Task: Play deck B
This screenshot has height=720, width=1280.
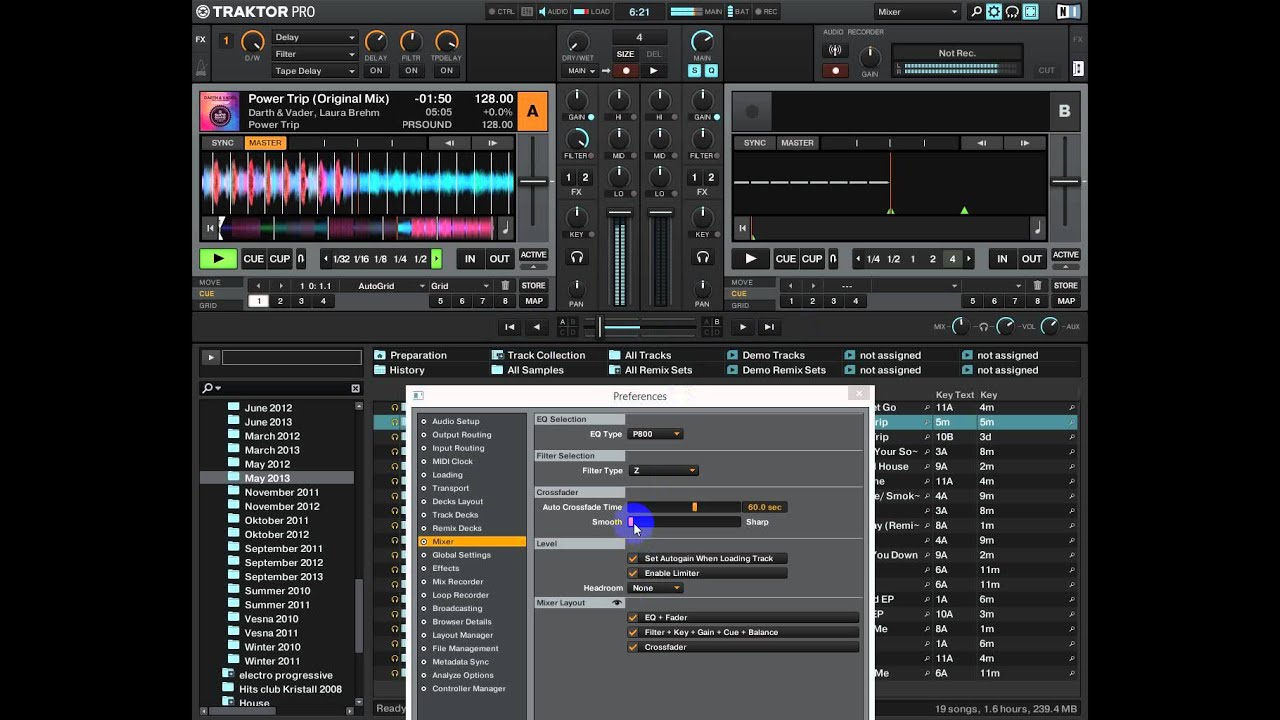Action: coord(750,259)
